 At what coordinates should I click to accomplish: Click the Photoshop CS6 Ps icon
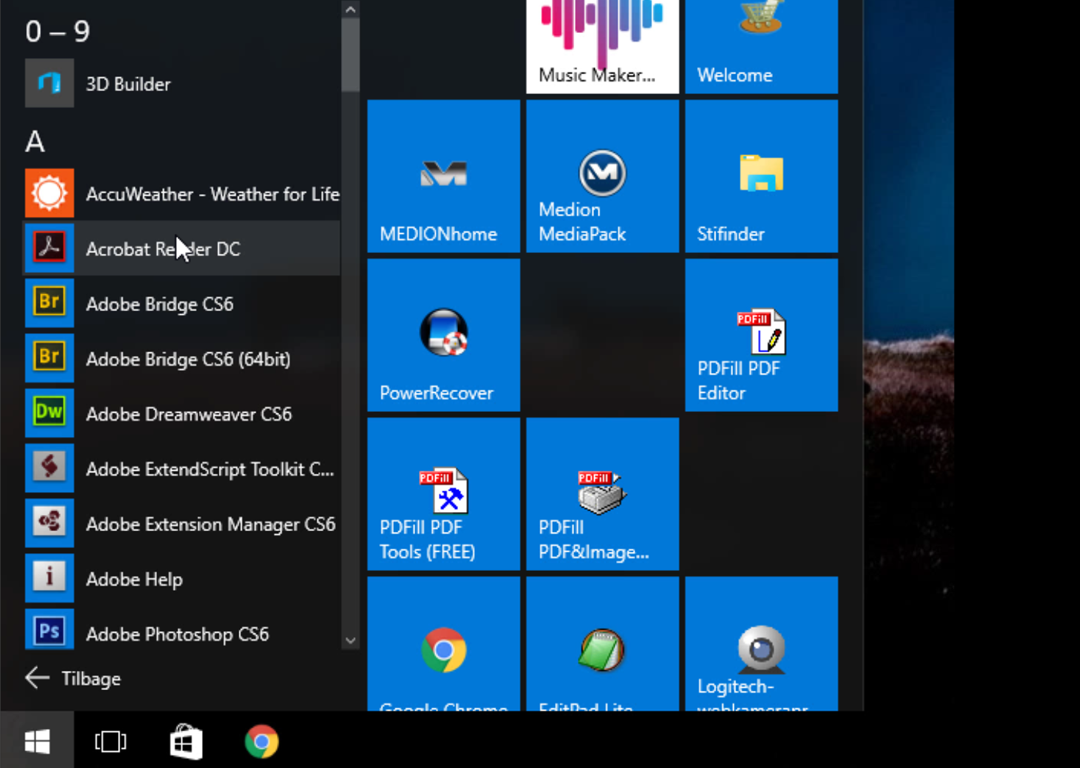coord(50,630)
